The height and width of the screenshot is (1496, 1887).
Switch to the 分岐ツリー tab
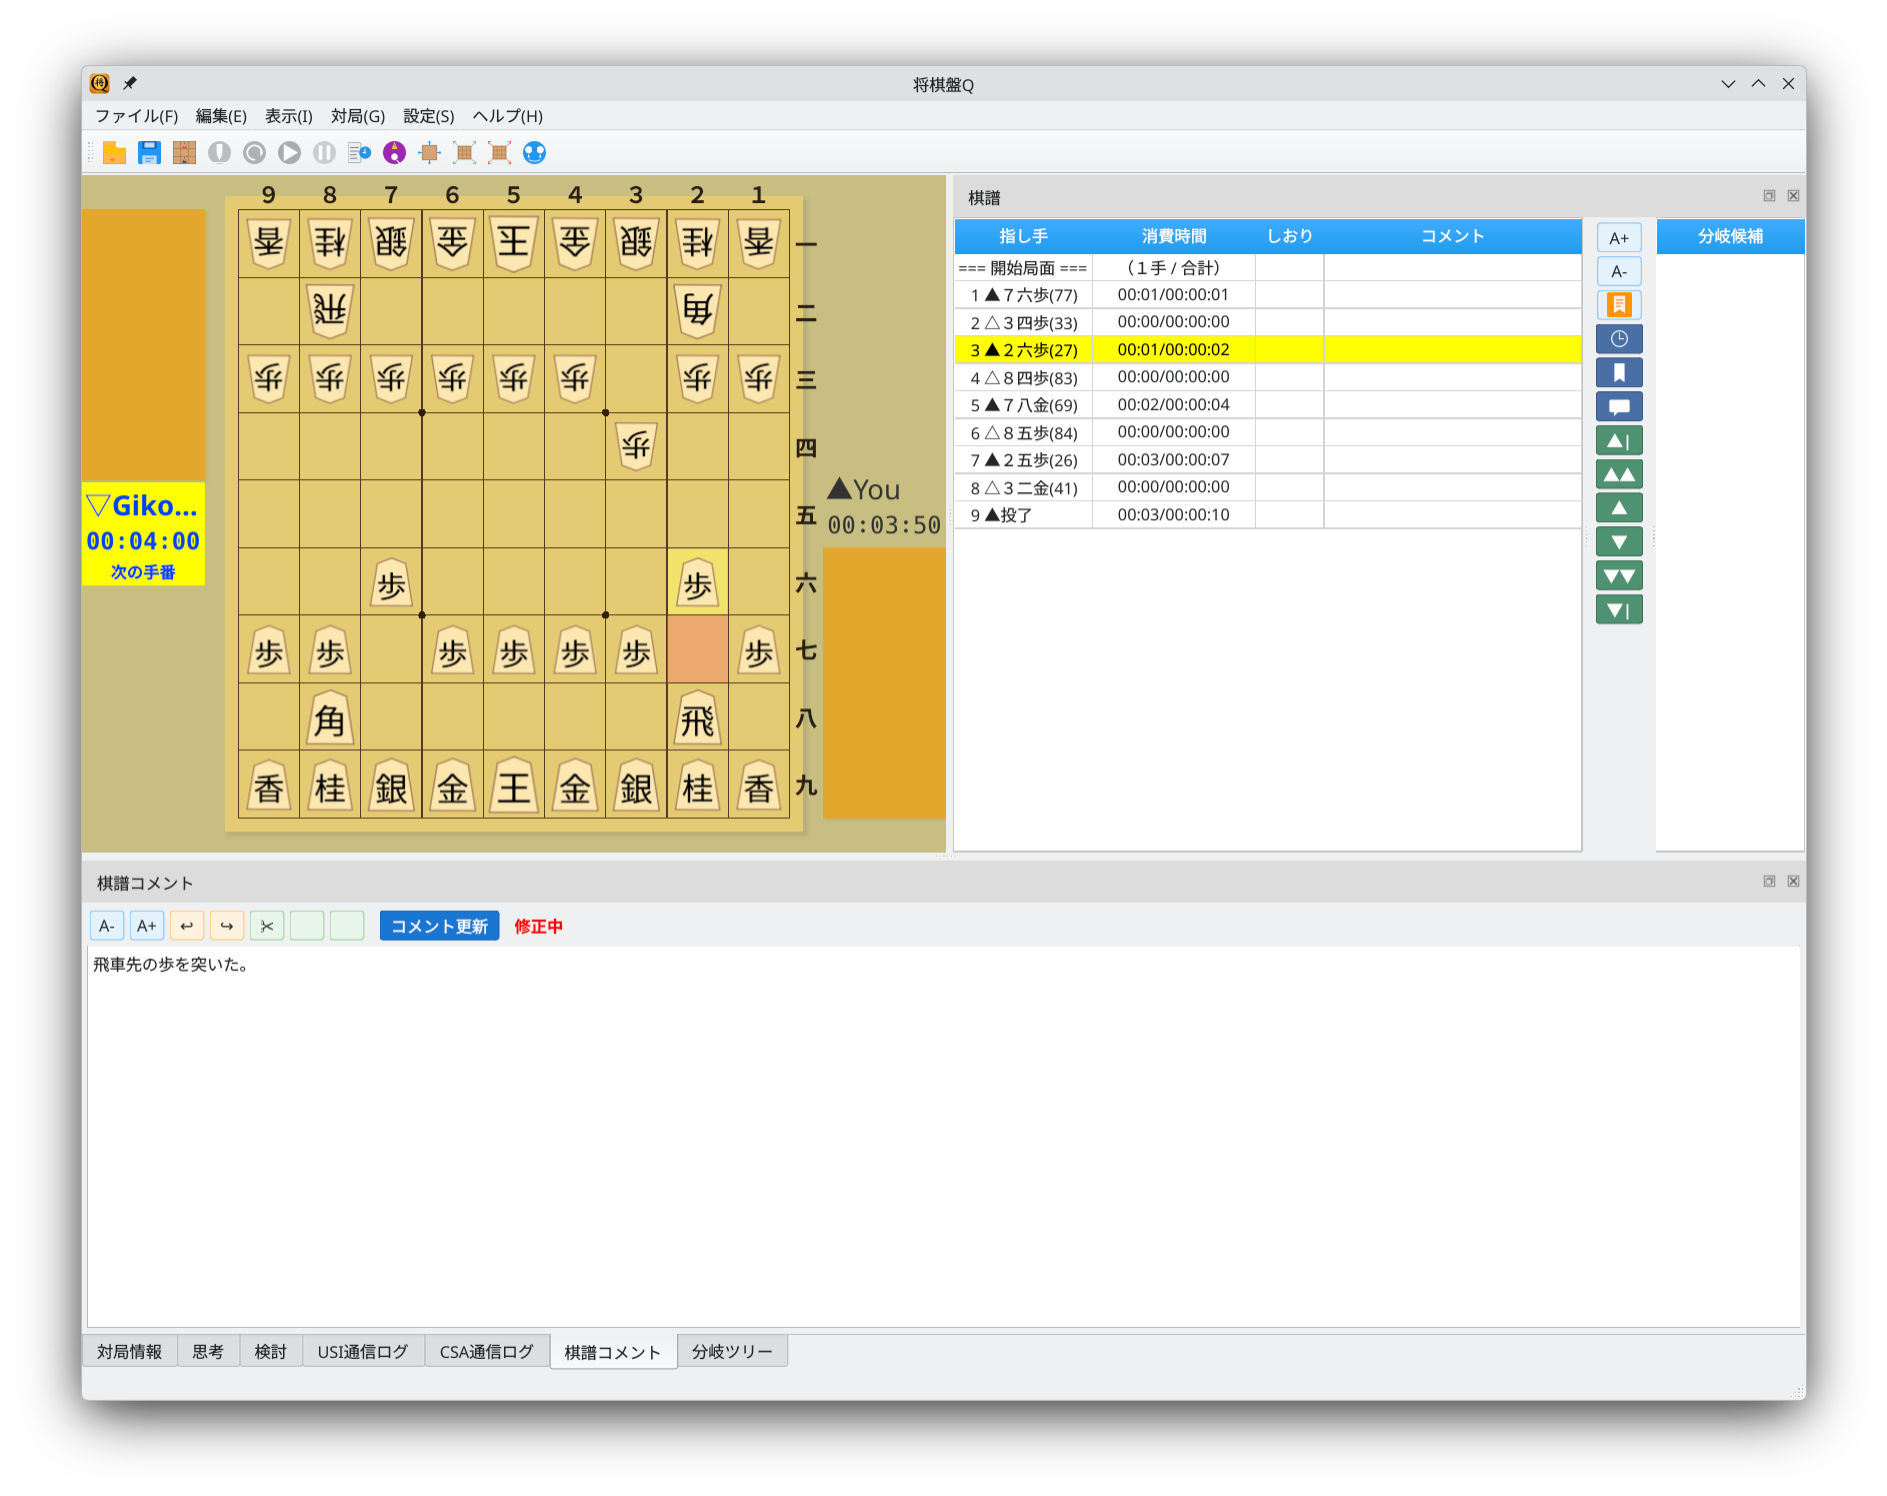(733, 1351)
